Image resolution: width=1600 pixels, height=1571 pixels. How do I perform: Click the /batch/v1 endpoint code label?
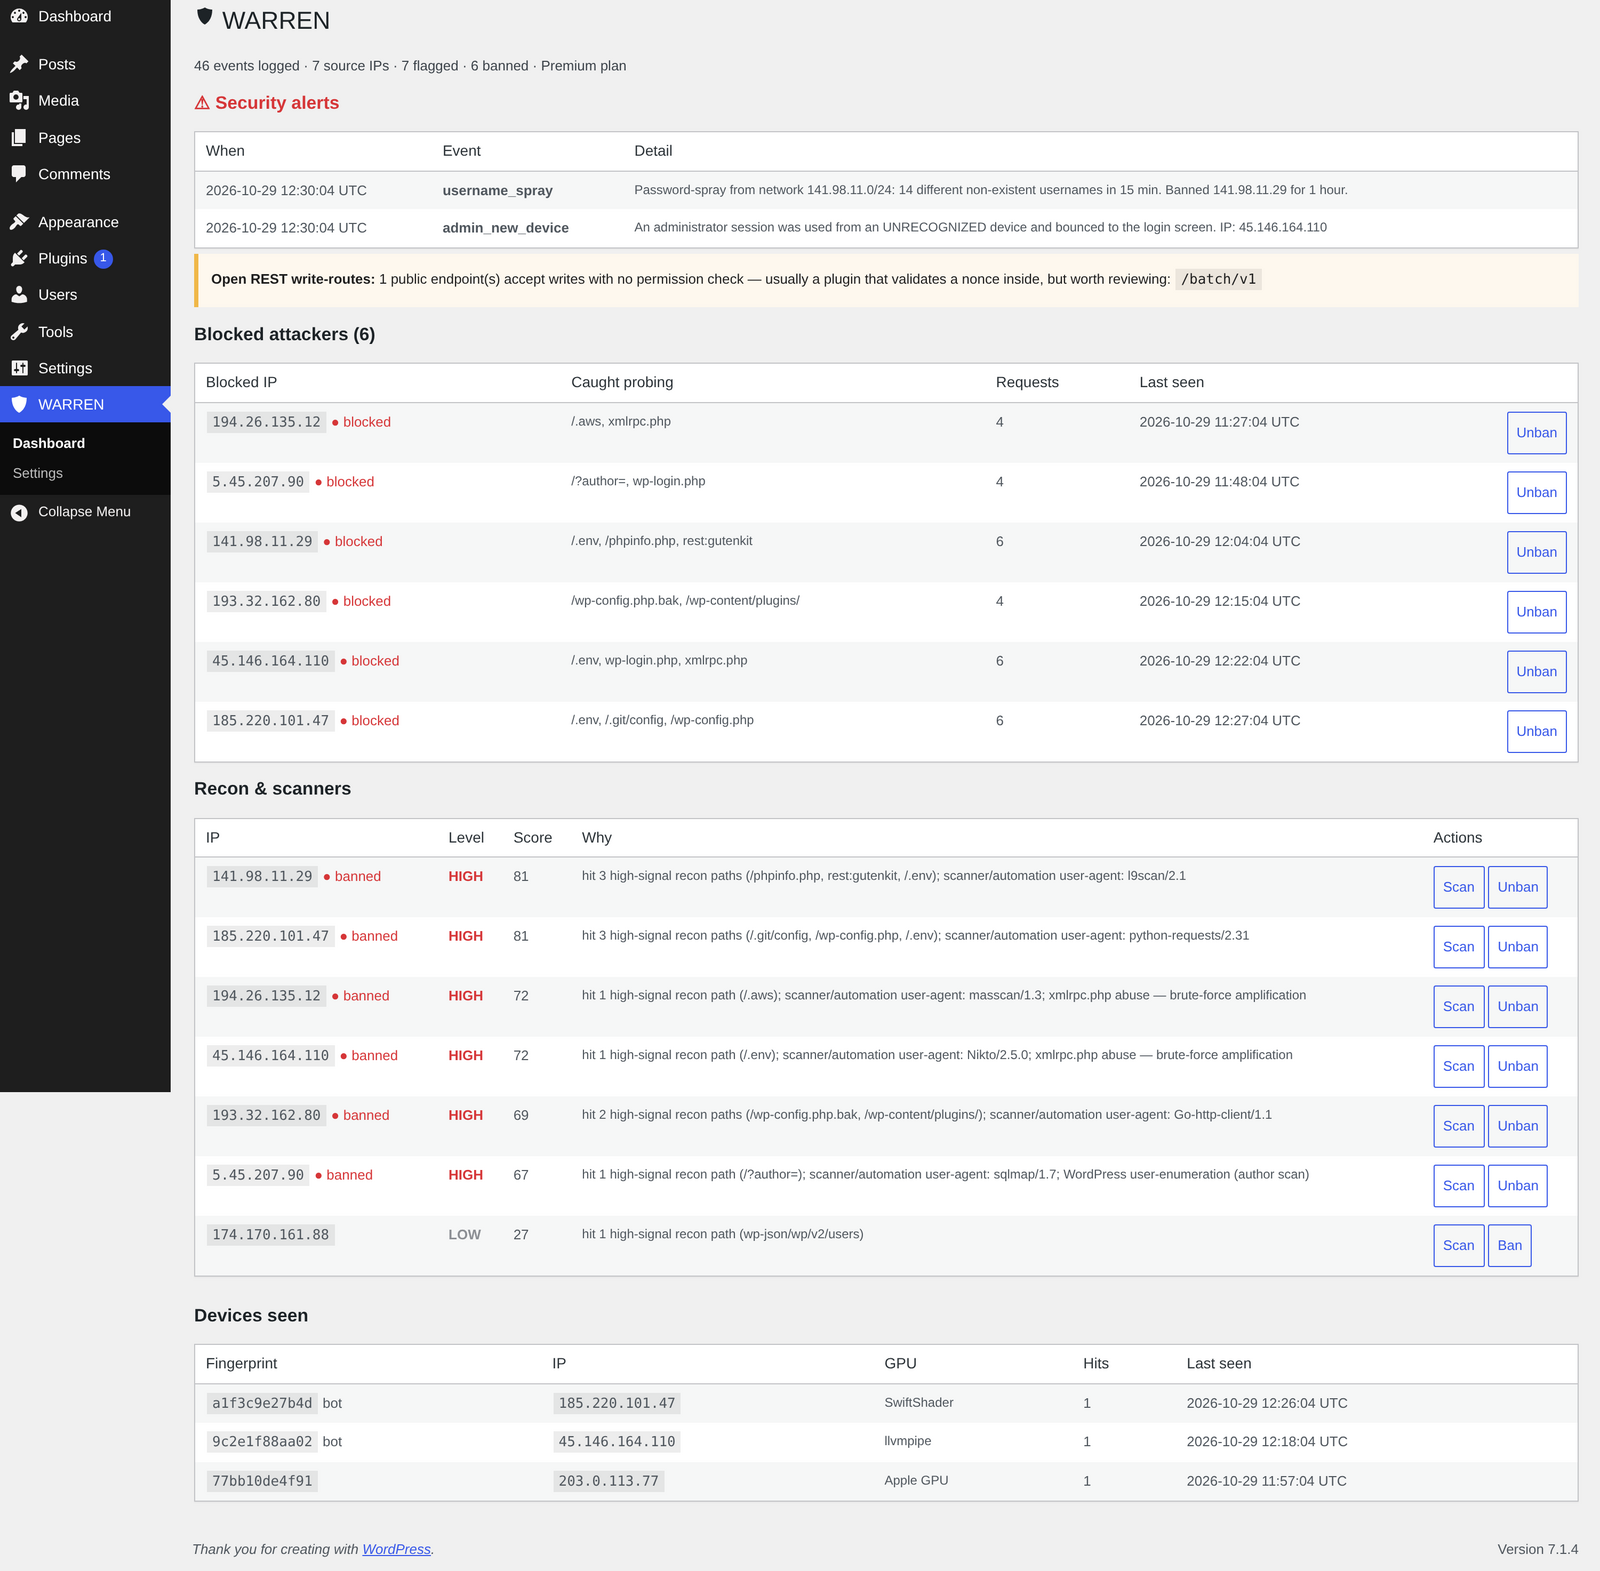point(1218,279)
